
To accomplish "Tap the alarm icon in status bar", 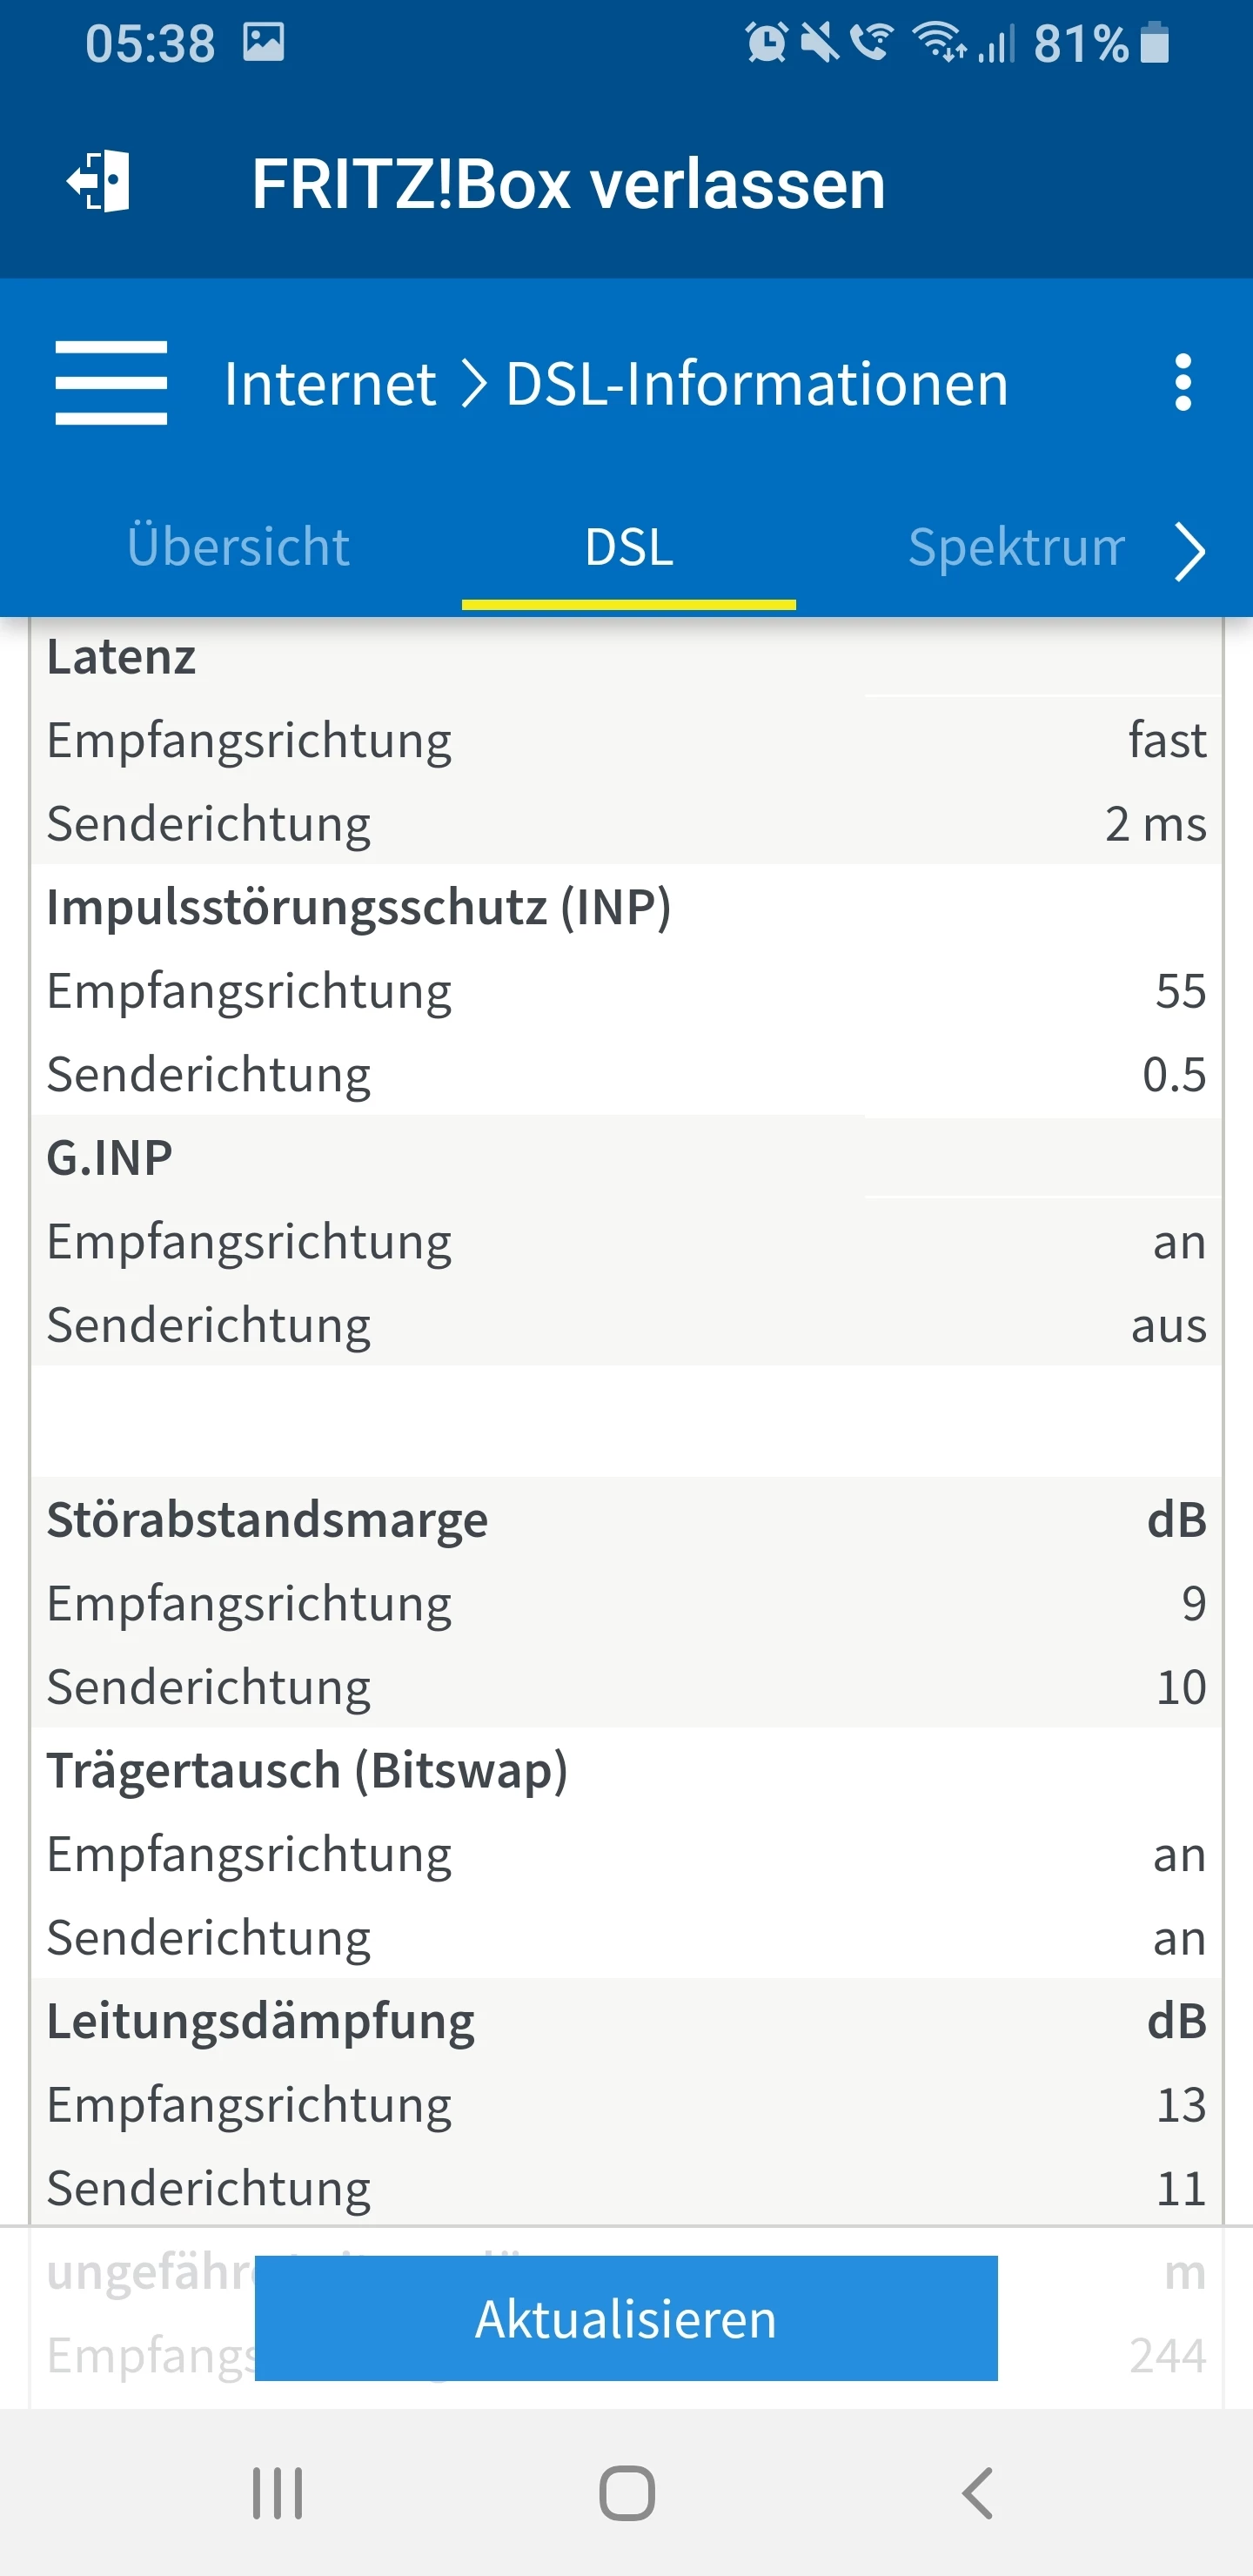I will point(766,43).
